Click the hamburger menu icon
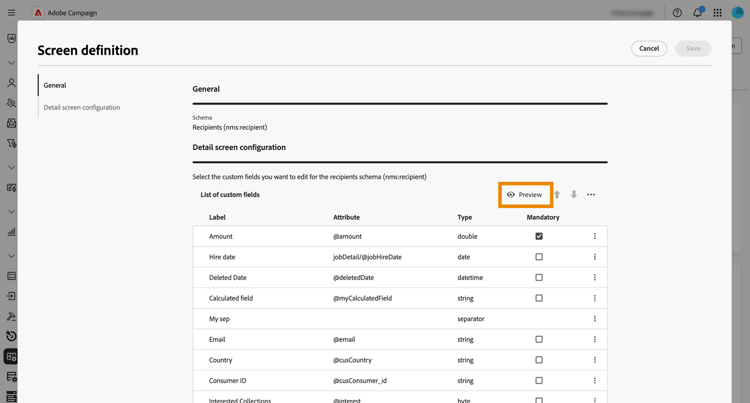The image size is (750, 403). tap(12, 13)
